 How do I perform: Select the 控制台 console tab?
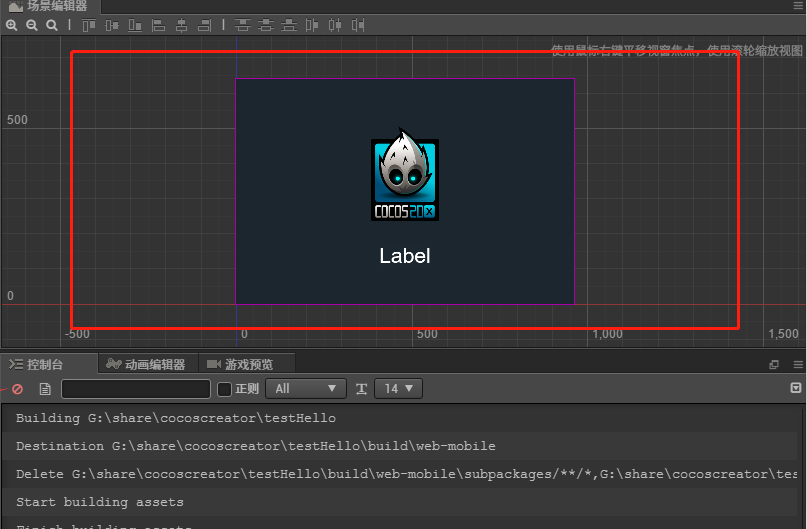tap(38, 364)
